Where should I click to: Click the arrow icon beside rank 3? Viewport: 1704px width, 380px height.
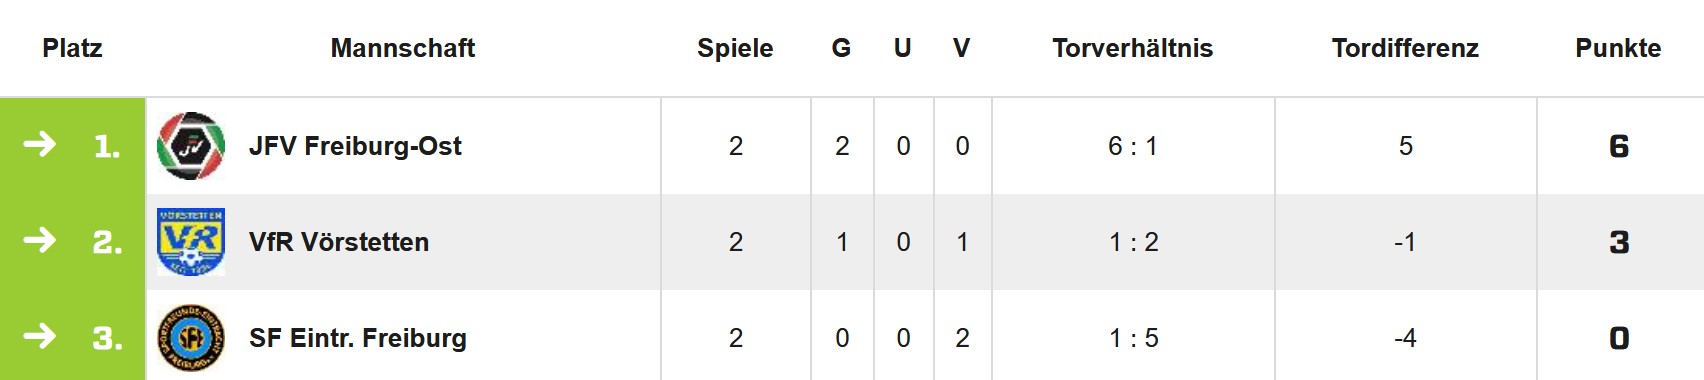click(x=40, y=337)
